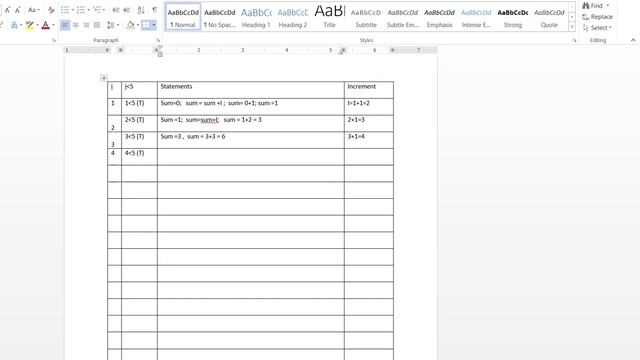Click Replace in the Editing group
The width and height of the screenshot is (640, 360).
tap(598, 17)
